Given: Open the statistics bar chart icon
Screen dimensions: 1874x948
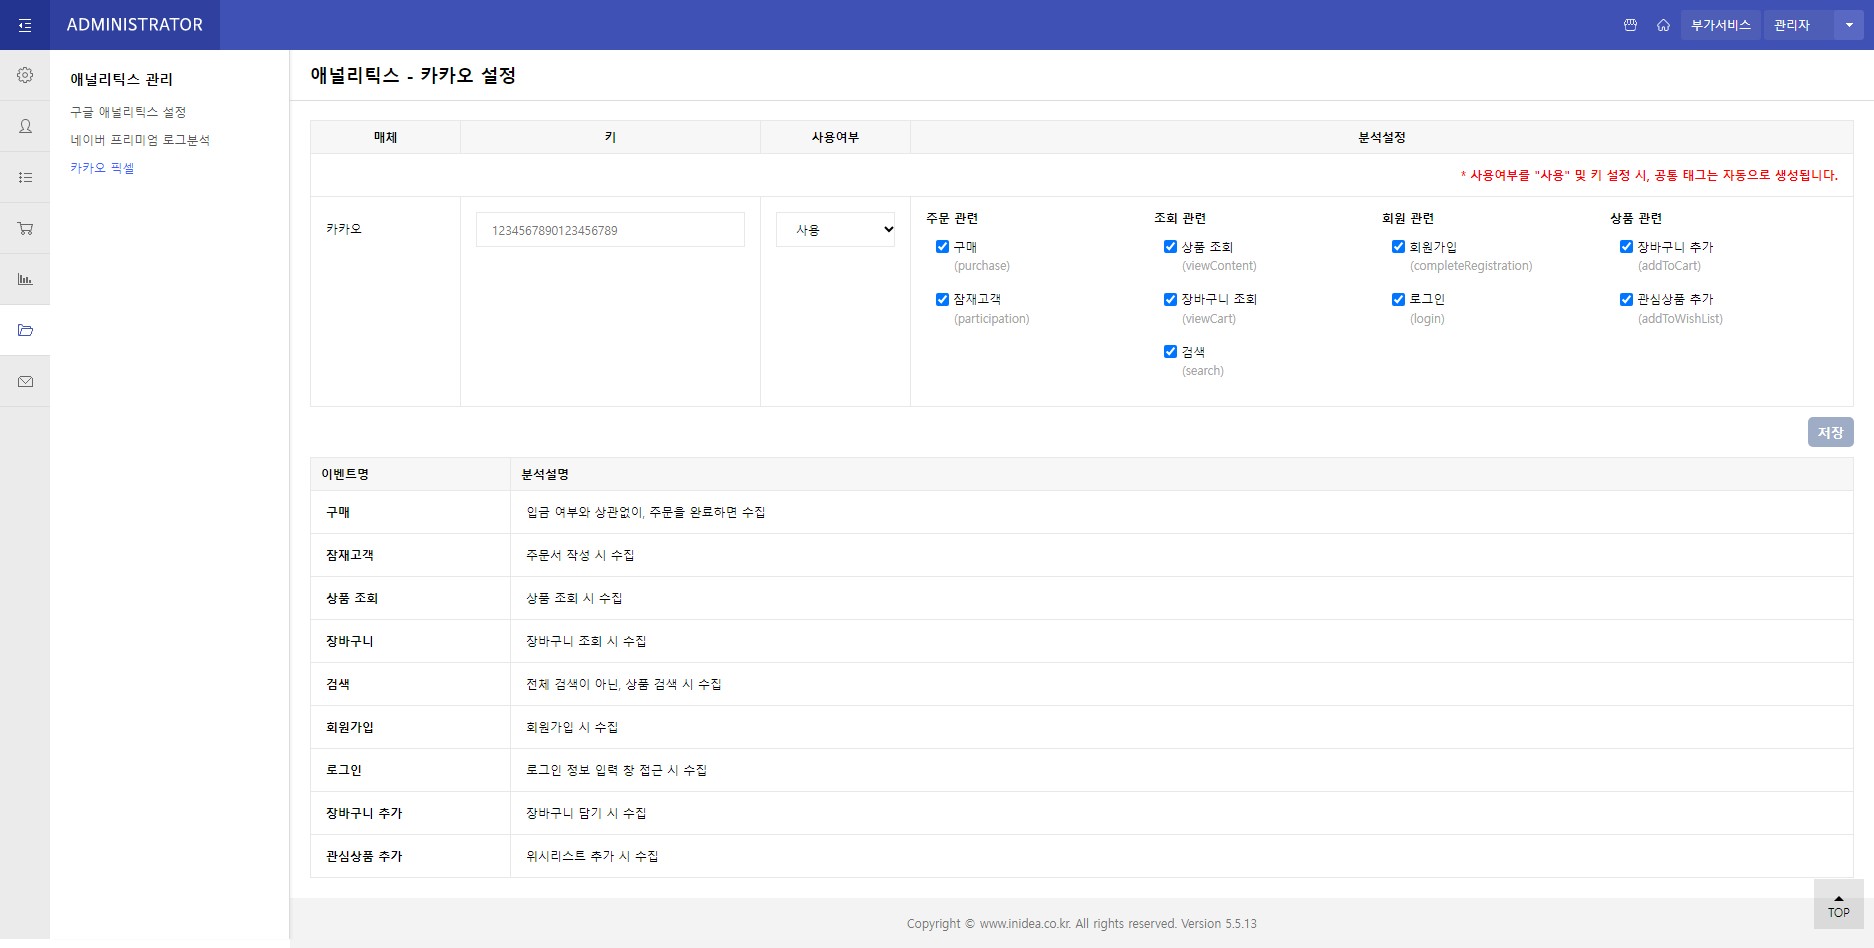Looking at the screenshot, I should pos(25,279).
